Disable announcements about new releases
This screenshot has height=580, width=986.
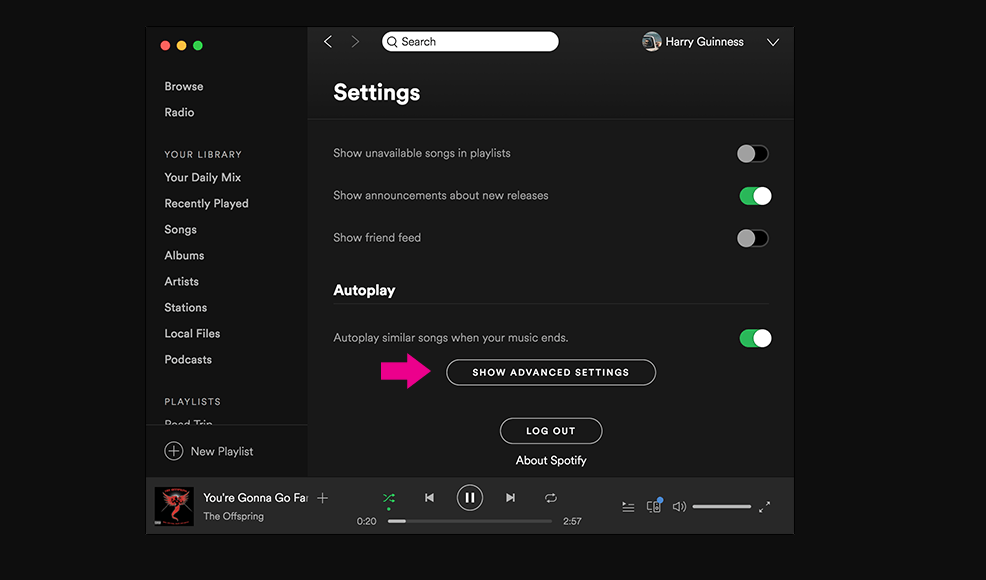tap(755, 196)
